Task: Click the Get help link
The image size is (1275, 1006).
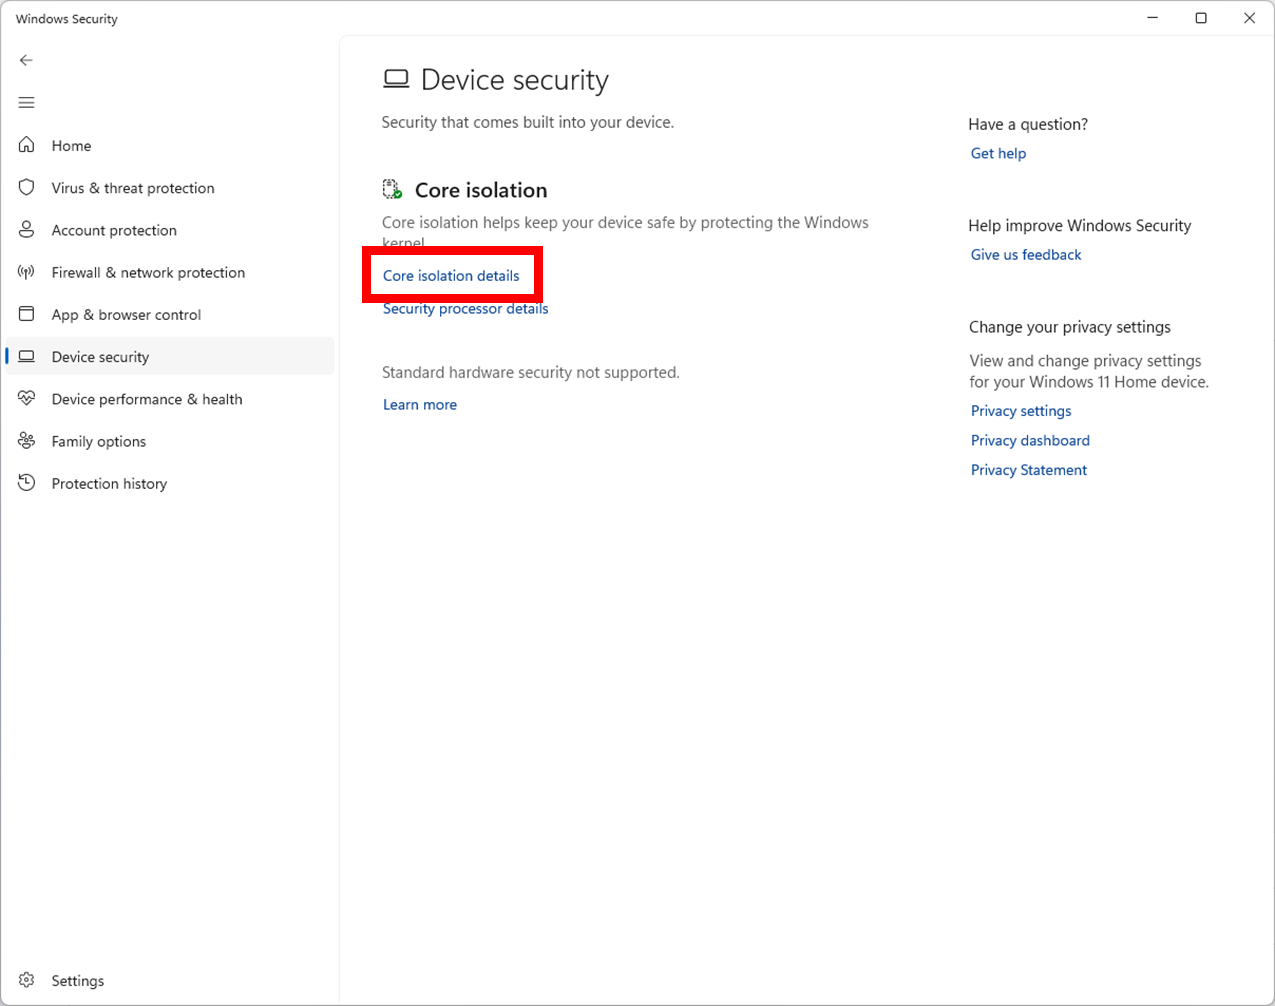Action: point(998,153)
